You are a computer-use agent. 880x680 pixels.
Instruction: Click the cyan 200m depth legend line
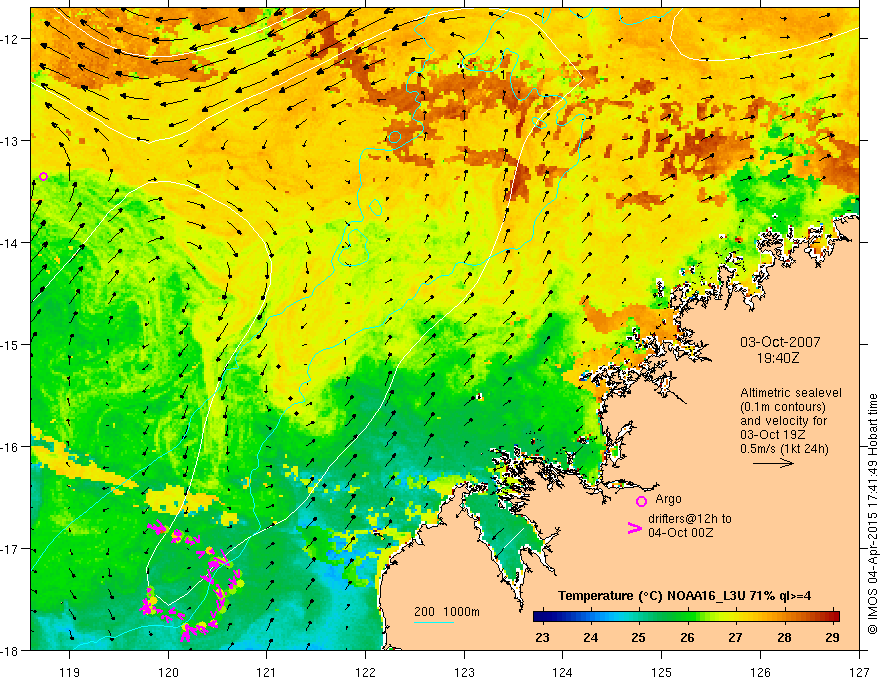pyautogui.click(x=434, y=622)
